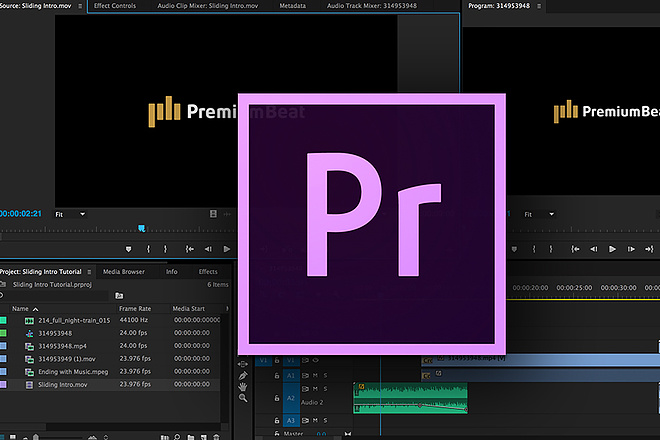Click the project search input field
The height and width of the screenshot is (440, 660).
tap(55, 296)
